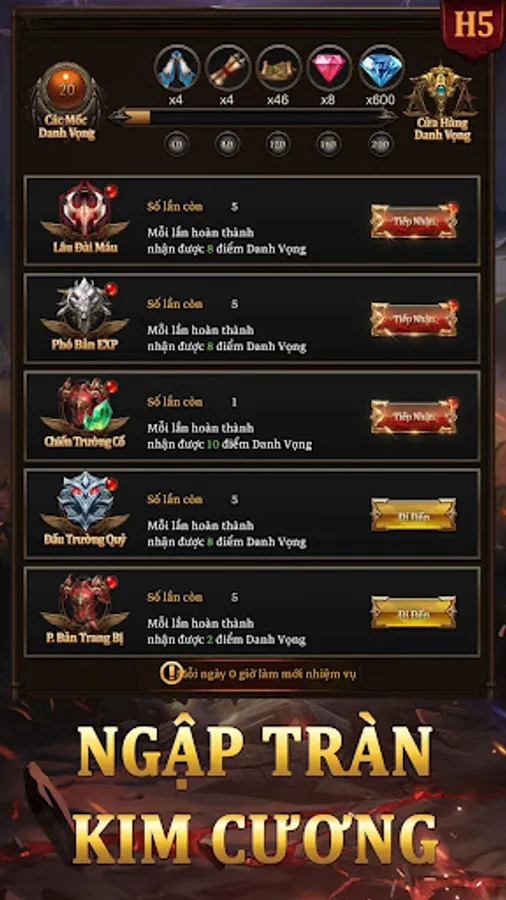
Task: Open the Các Mốc Danh Vọng orb icon
Action: (67, 91)
